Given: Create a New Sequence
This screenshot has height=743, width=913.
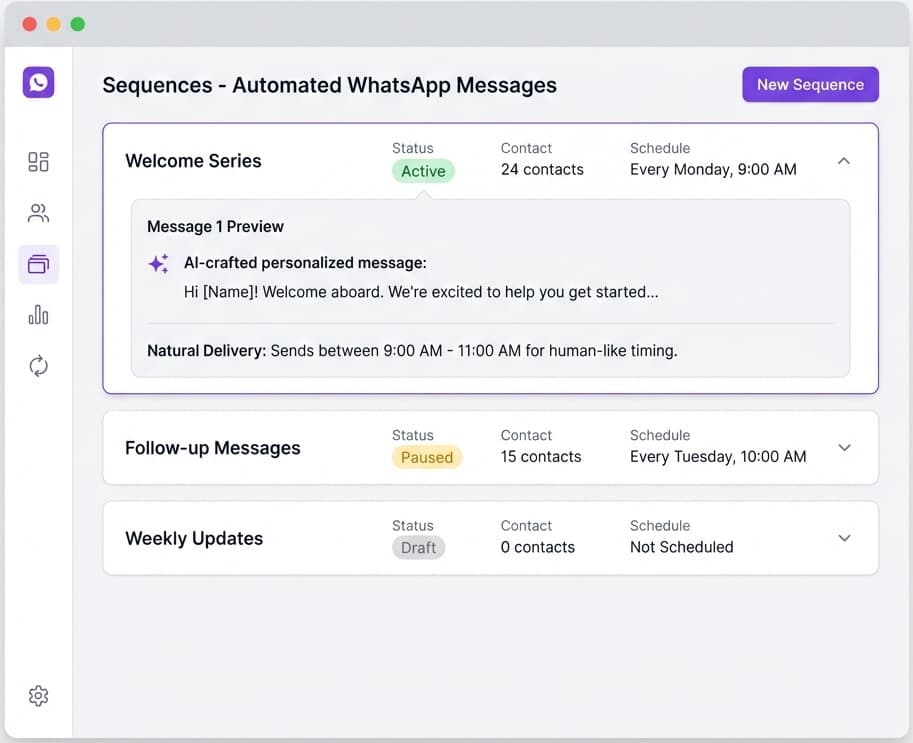Looking at the screenshot, I should 810,84.
